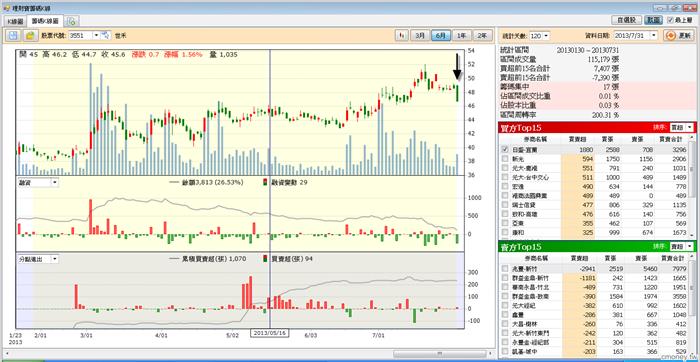Switch to the K線圖 tab

[15, 21]
